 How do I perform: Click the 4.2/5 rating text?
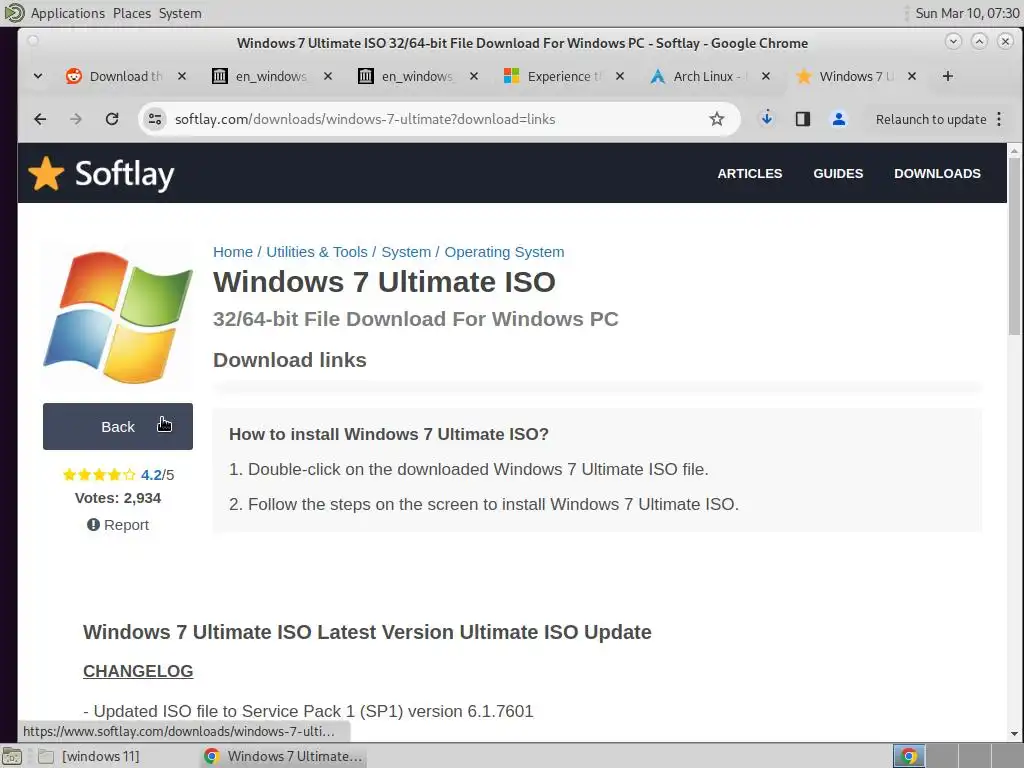click(x=157, y=475)
